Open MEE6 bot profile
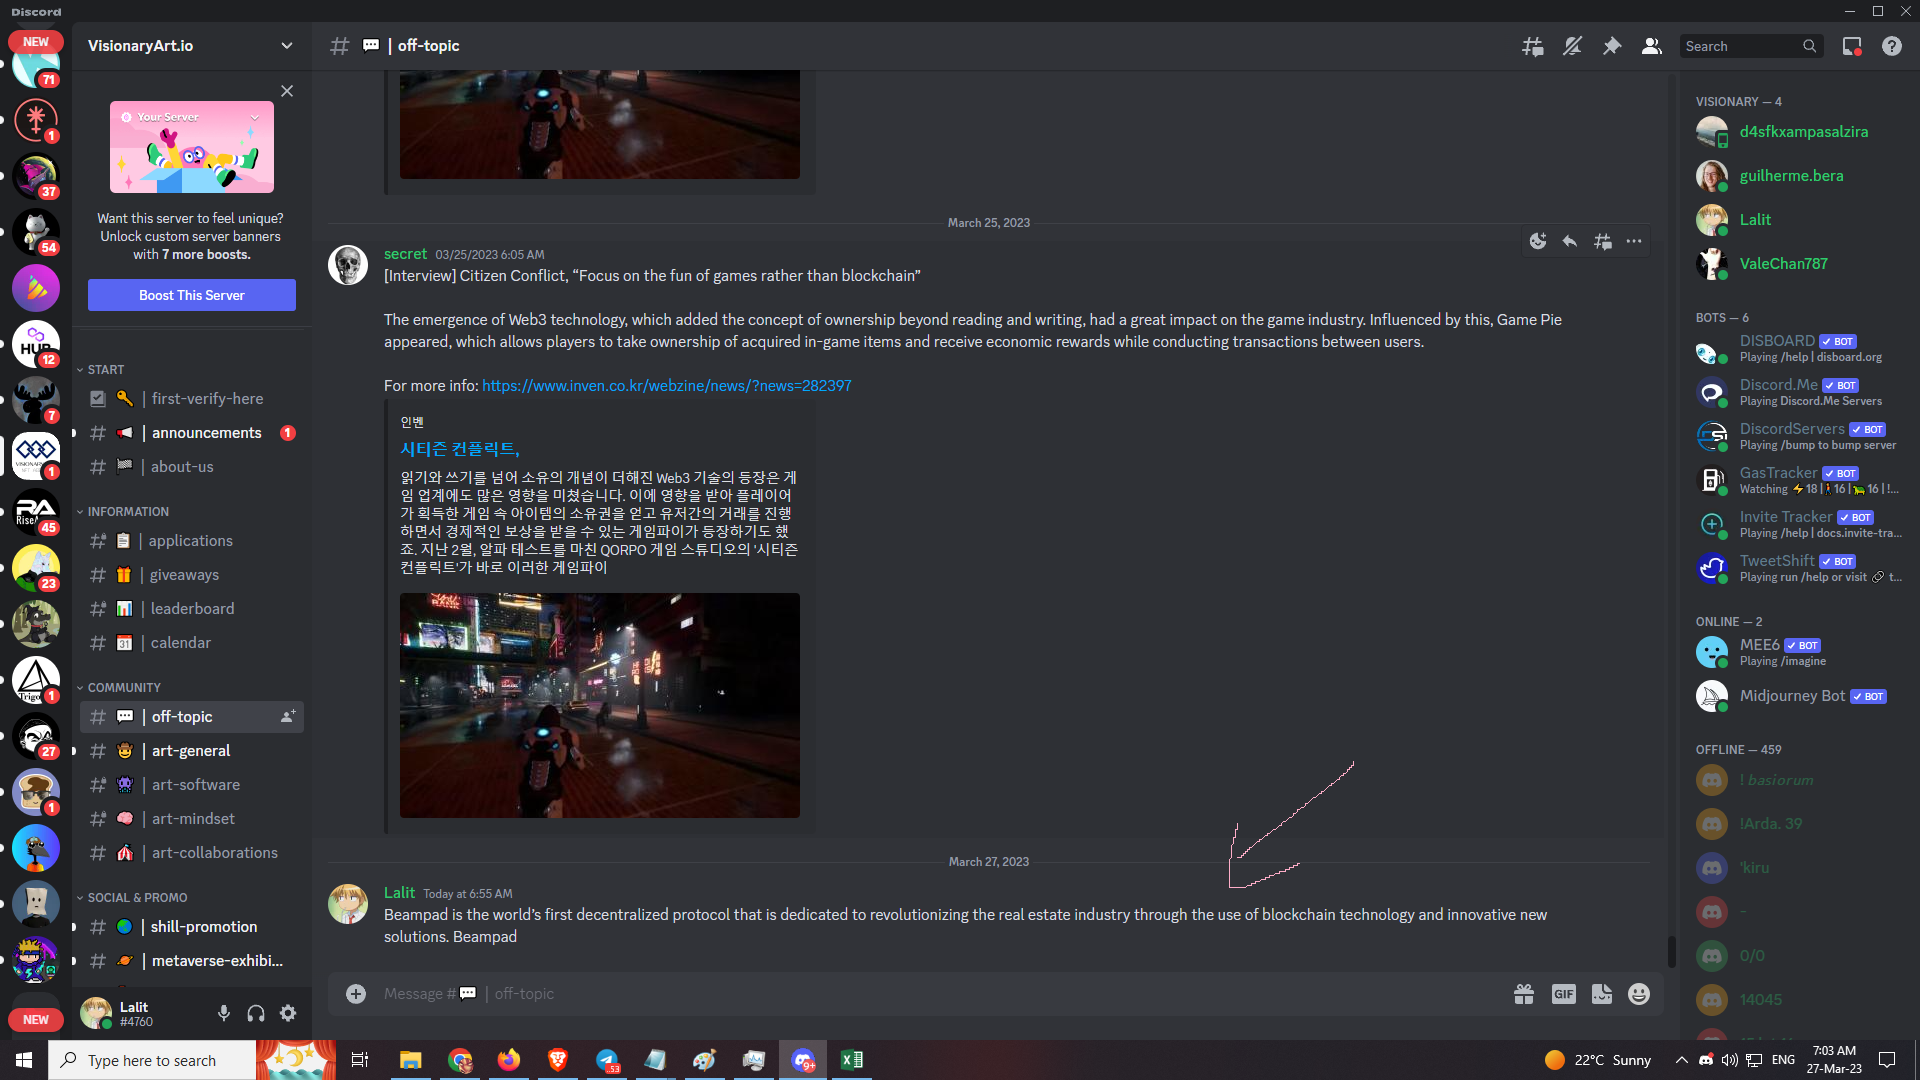The image size is (1920, 1080). [x=1800, y=652]
